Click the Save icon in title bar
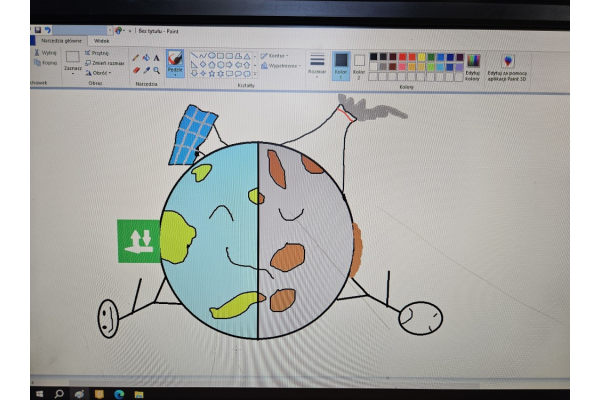 click(38, 30)
